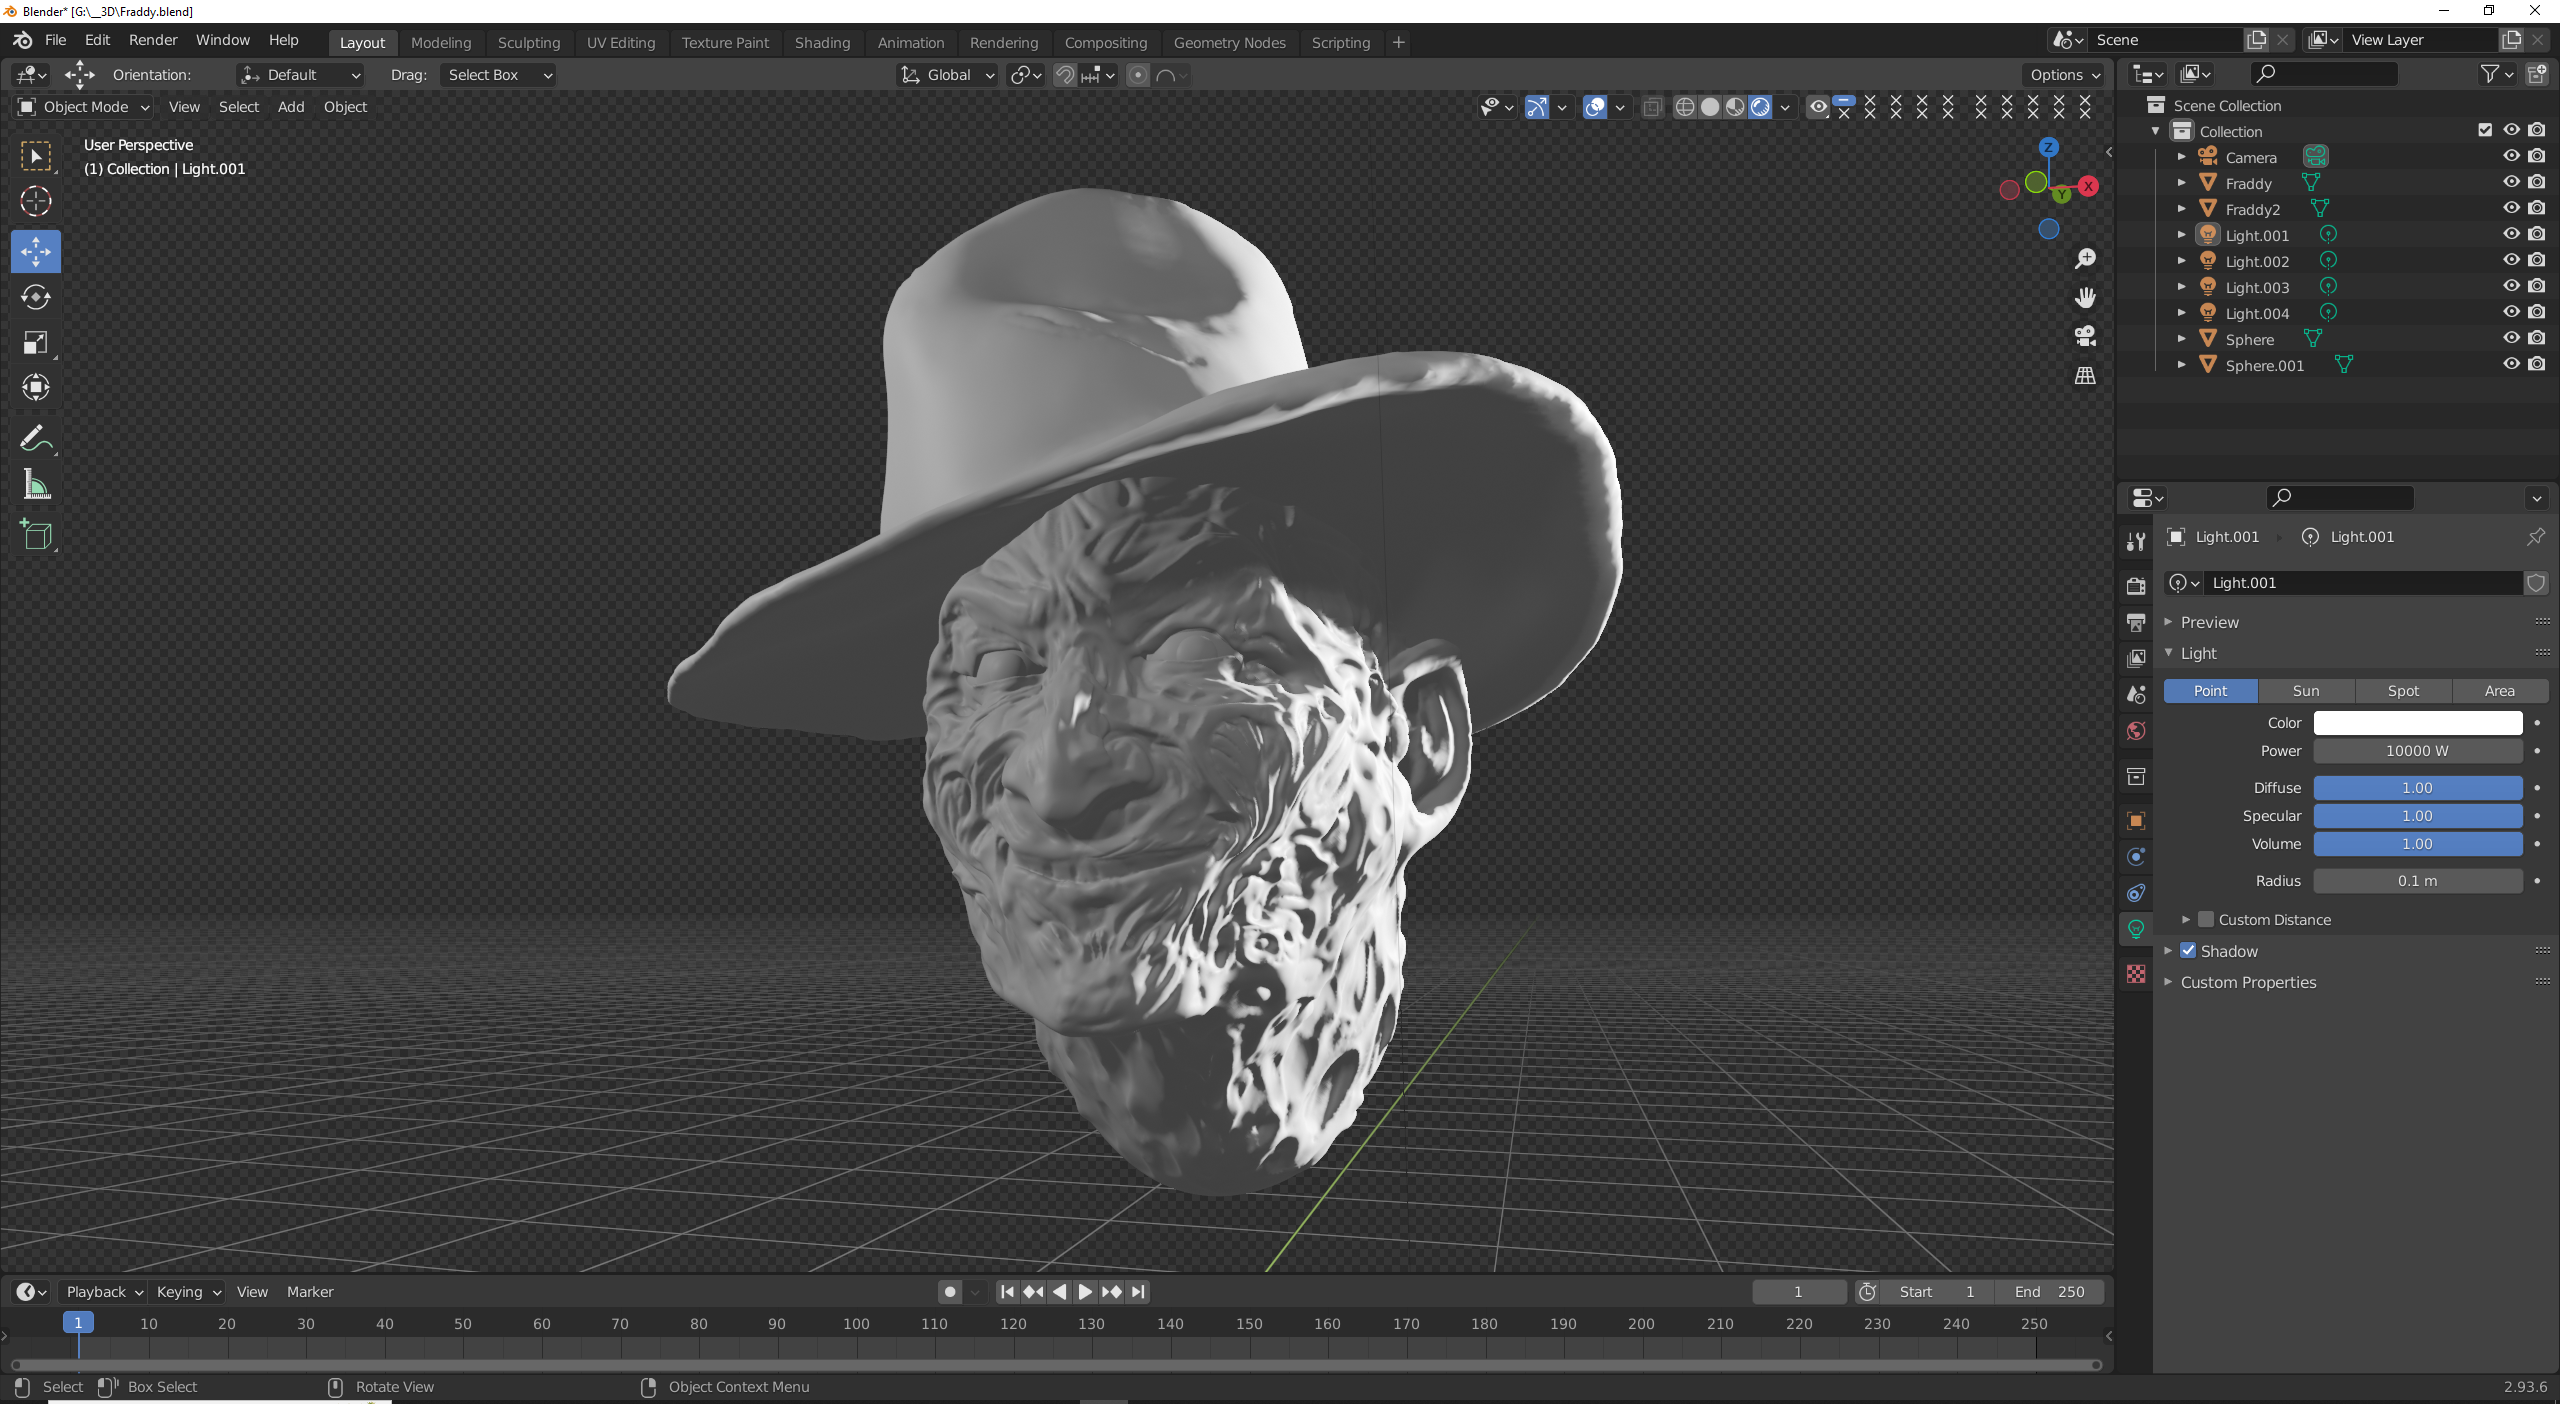The height and width of the screenshot is (1404, 2560).
Task: Hide Light.002 with eye icon
Action: pyautogui.click(x=2511, y=260)
